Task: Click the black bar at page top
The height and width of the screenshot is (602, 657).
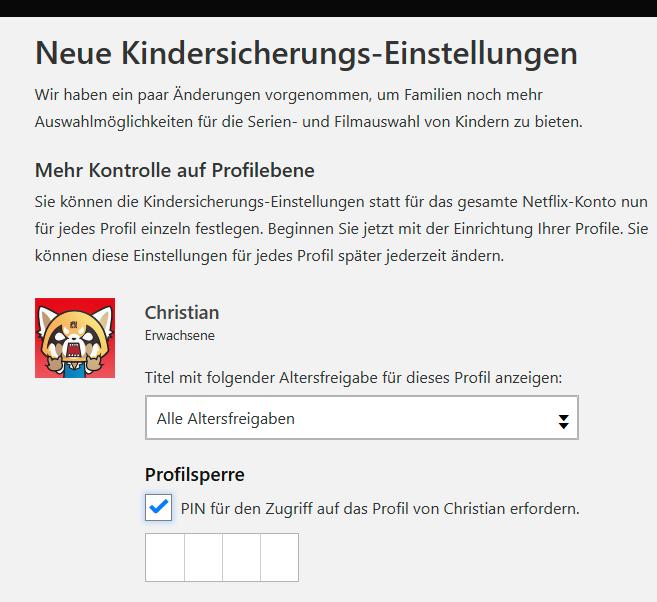Action: pos(328,9)
